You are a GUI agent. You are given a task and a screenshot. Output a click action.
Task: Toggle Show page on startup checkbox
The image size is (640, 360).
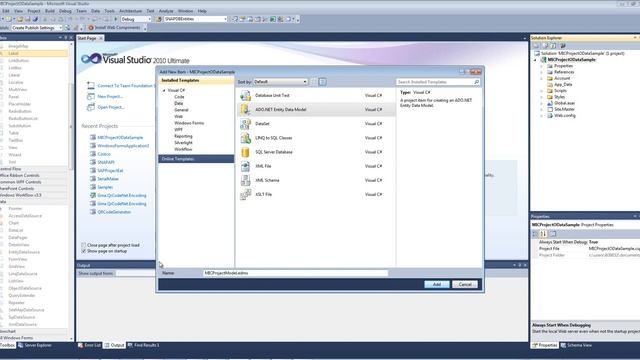click(x=84, y=251)
